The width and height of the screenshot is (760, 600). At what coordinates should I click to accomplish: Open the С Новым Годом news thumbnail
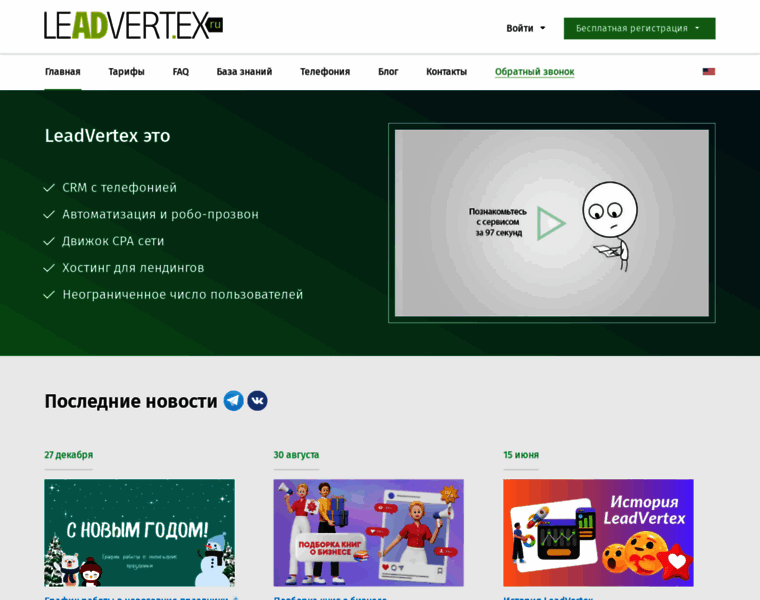click(x=140, y=533)
